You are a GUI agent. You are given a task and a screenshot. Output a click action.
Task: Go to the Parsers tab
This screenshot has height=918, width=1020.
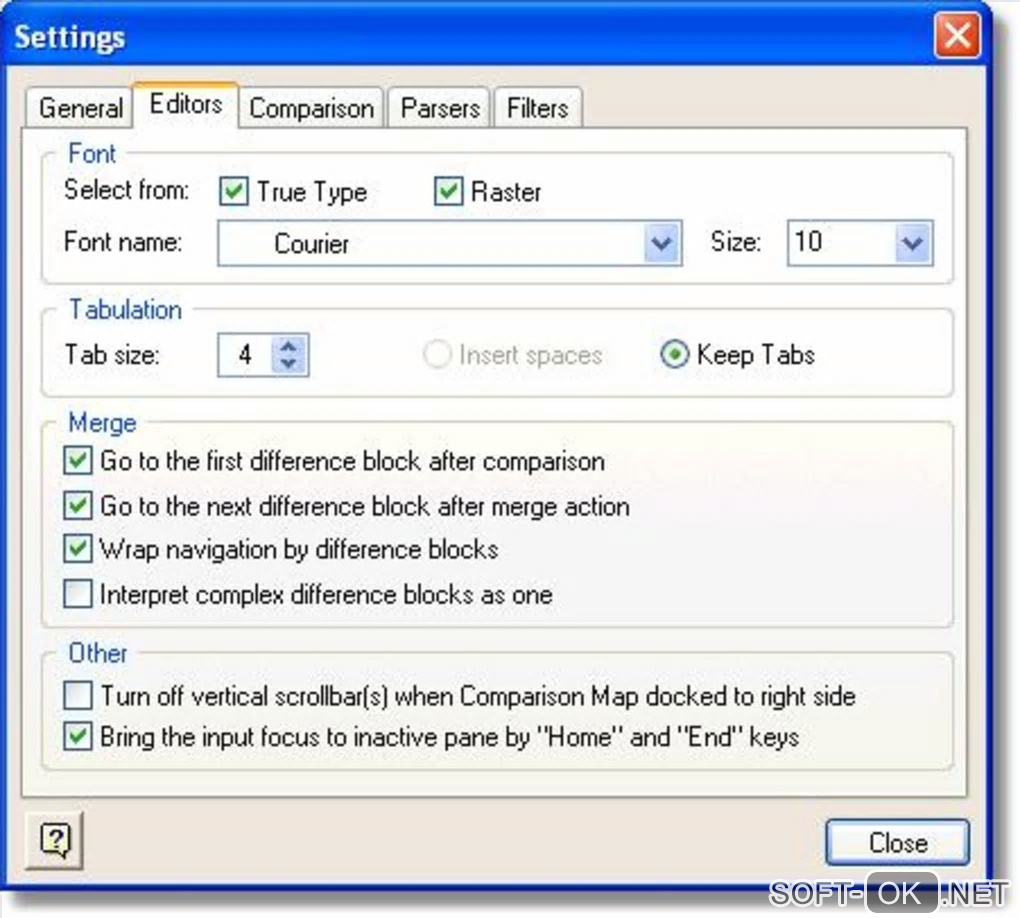(x=440, y=108)
